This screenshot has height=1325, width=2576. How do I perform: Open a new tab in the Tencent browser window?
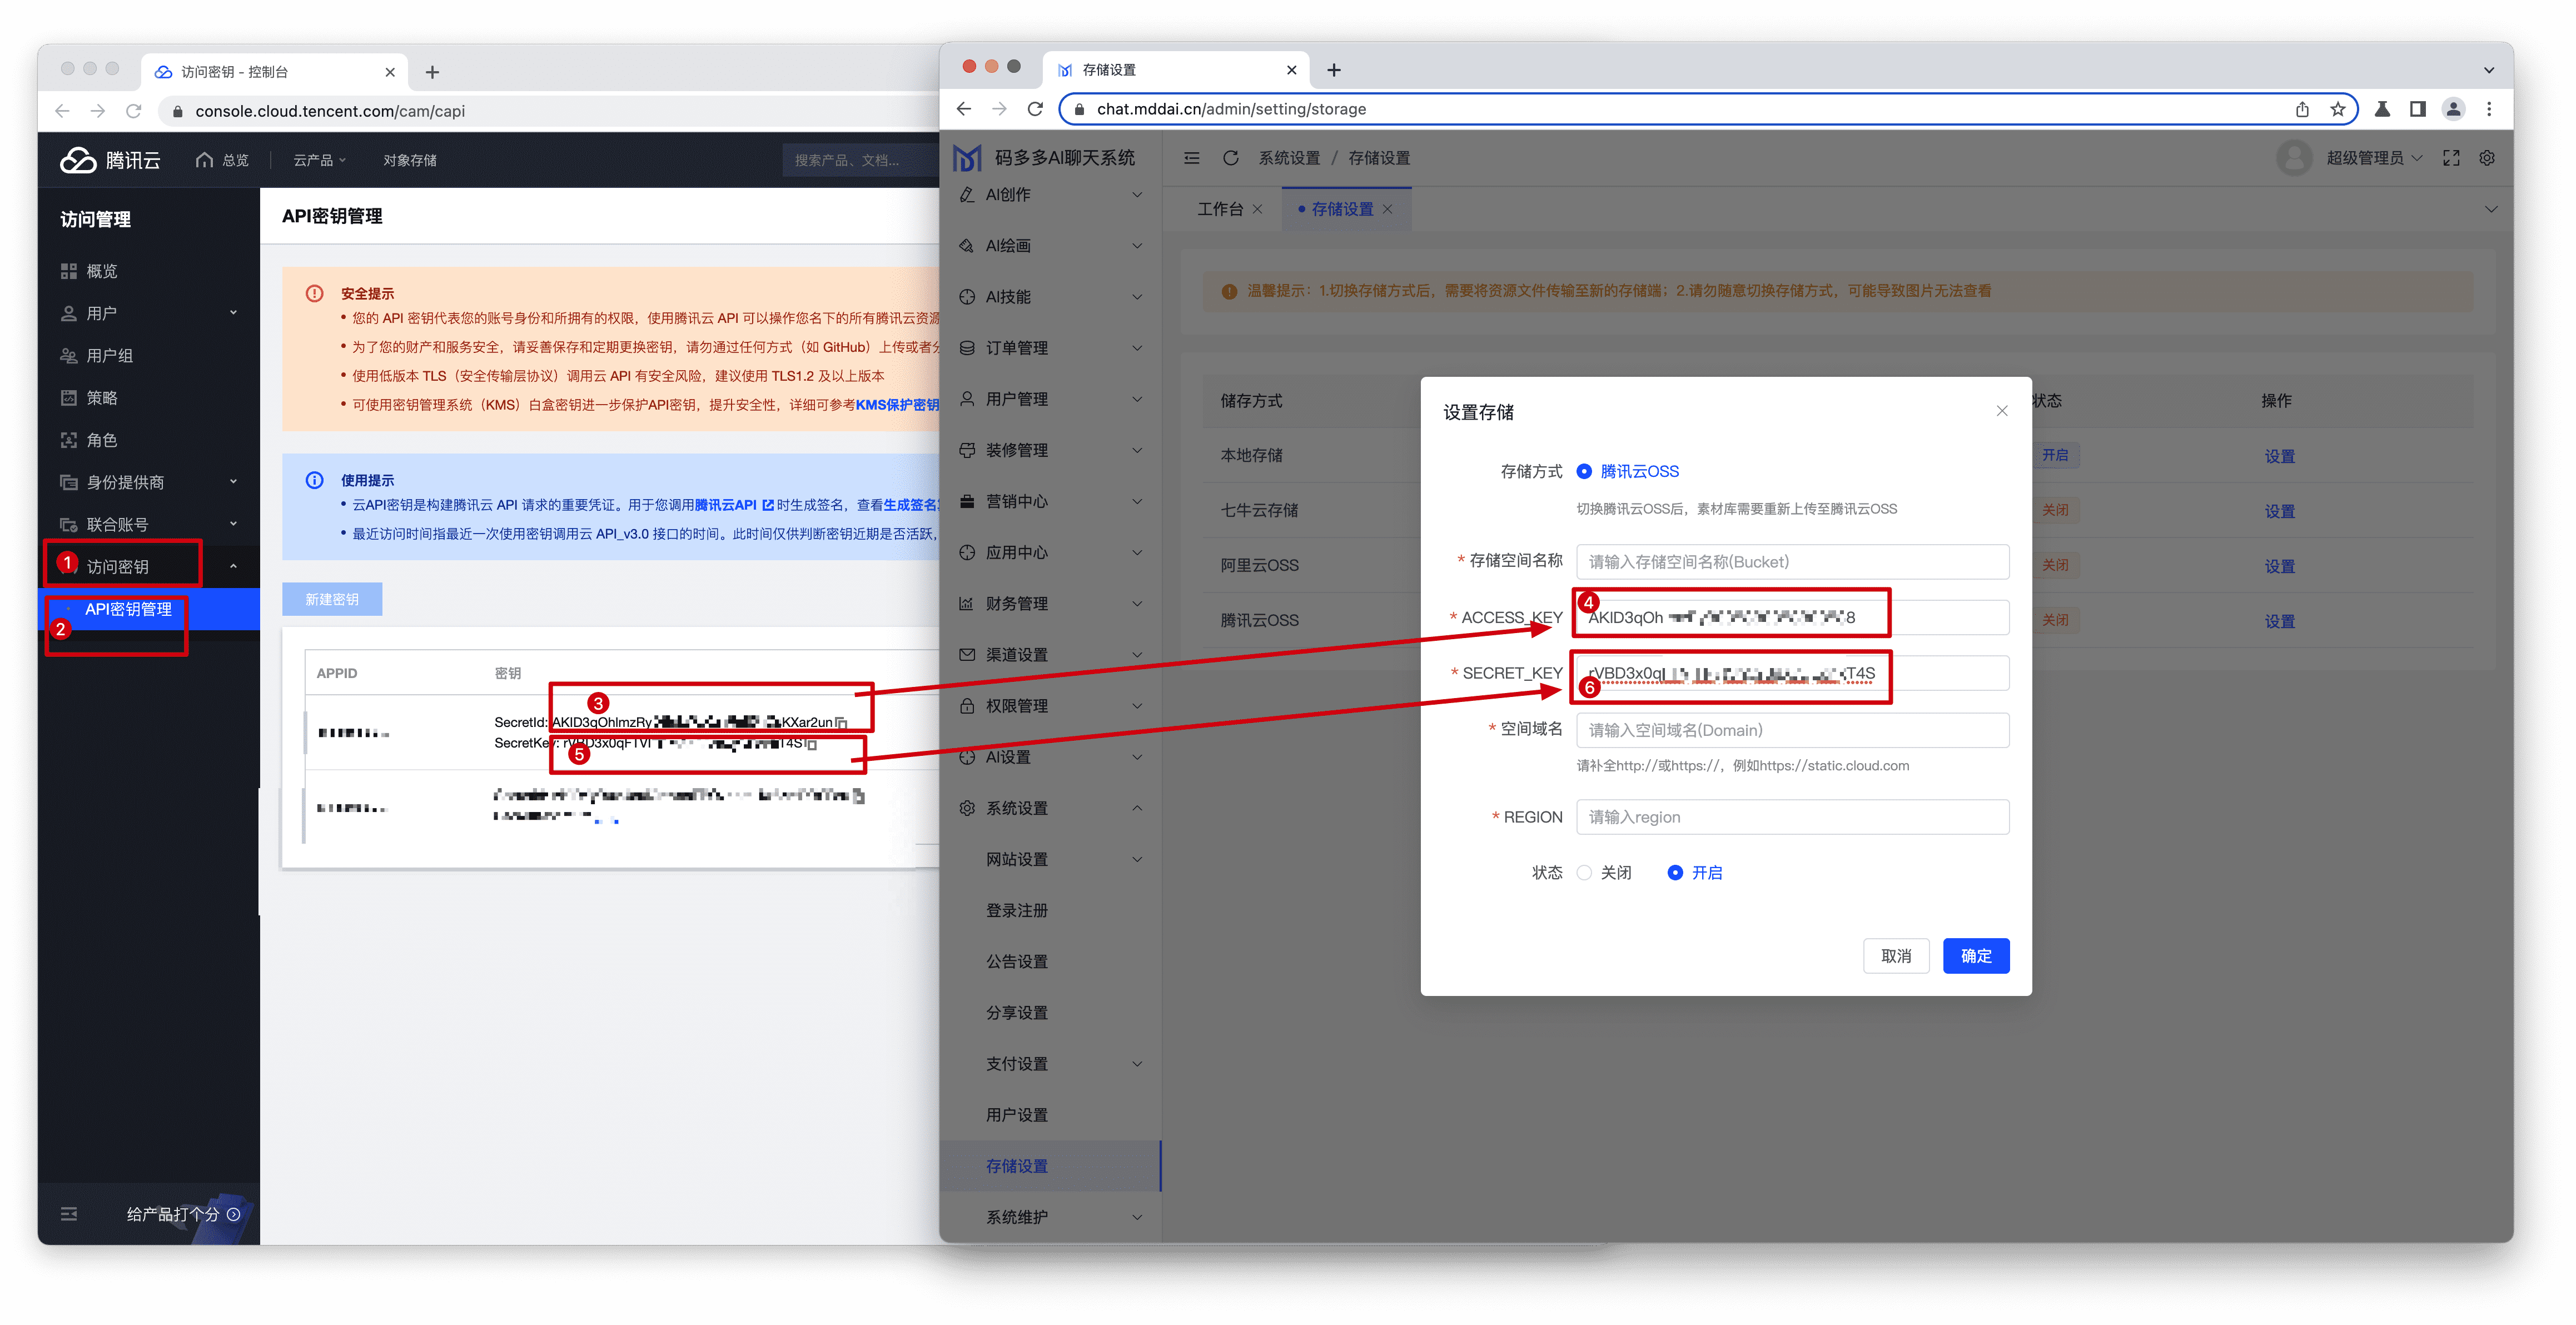tap(432, 72)
